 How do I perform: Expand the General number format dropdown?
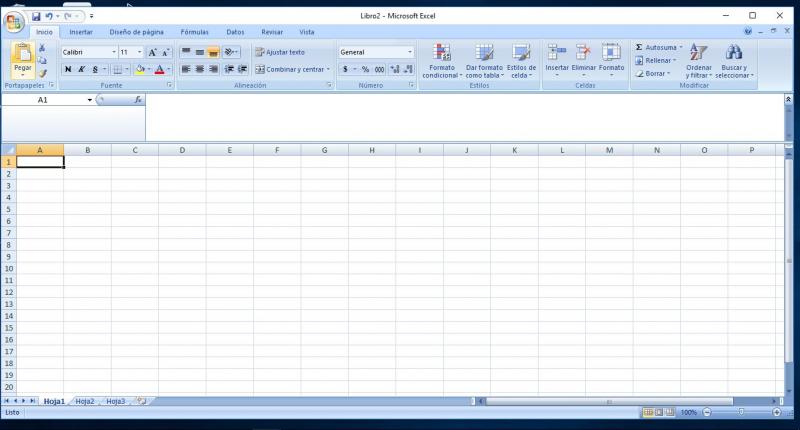(409, 52)
